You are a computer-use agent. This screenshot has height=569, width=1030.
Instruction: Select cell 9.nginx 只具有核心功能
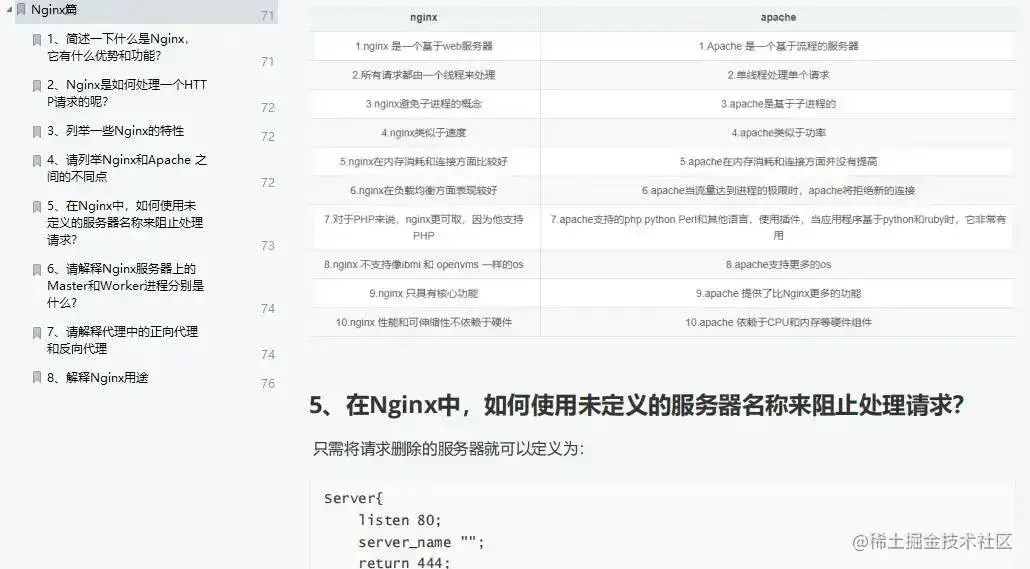click(424, 294)
